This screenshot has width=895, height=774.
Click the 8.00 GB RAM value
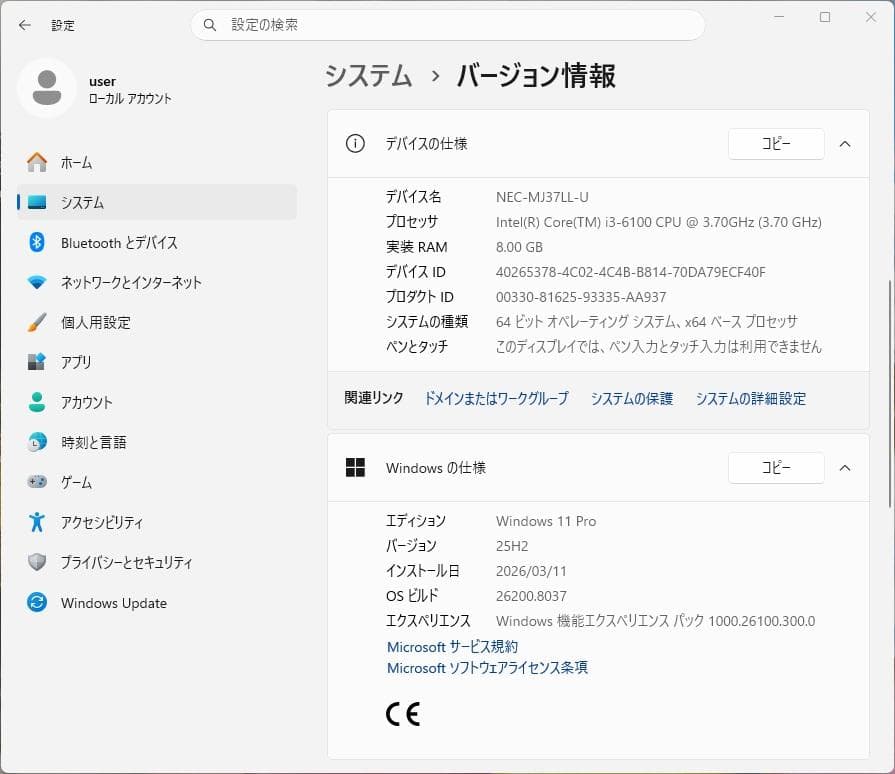519,247
